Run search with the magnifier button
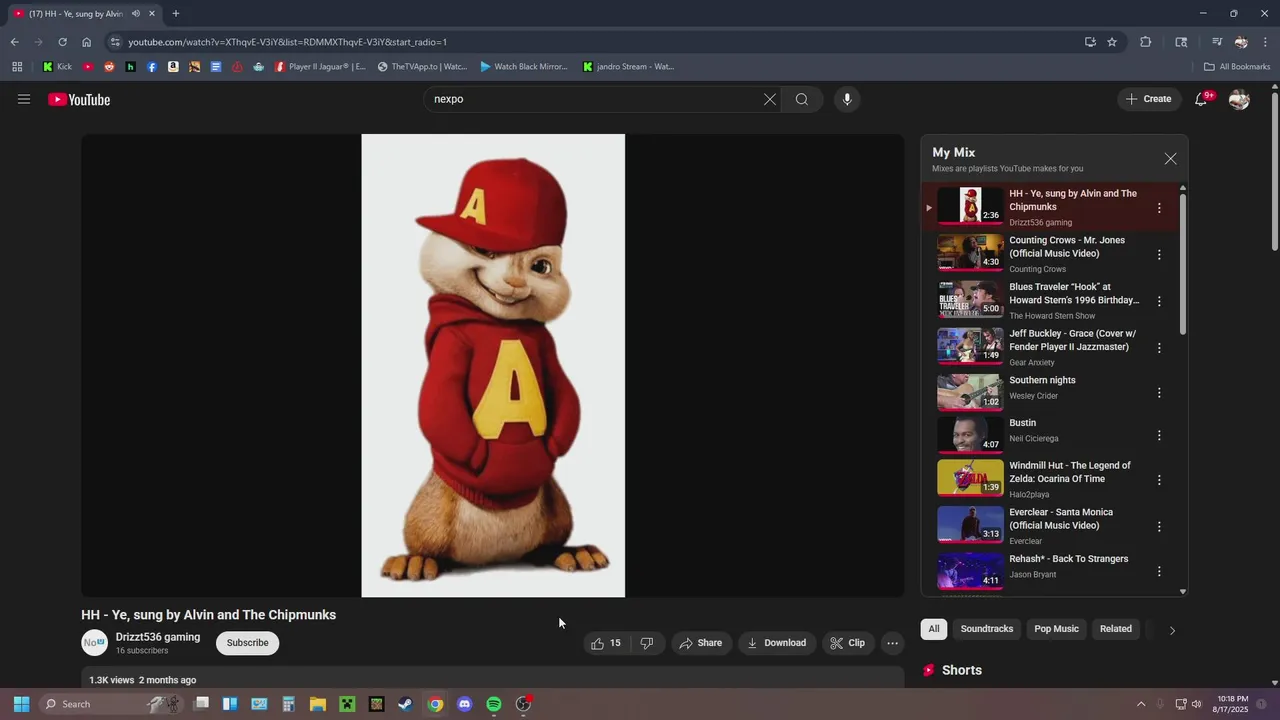The width and height of the screenshot is (1280, 720). [802, 99]
